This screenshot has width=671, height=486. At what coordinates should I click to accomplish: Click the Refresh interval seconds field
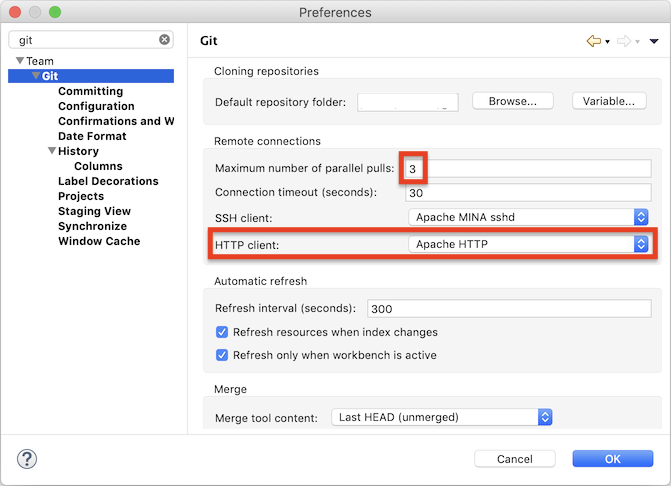pyautogui.click(x=509, y=308)
